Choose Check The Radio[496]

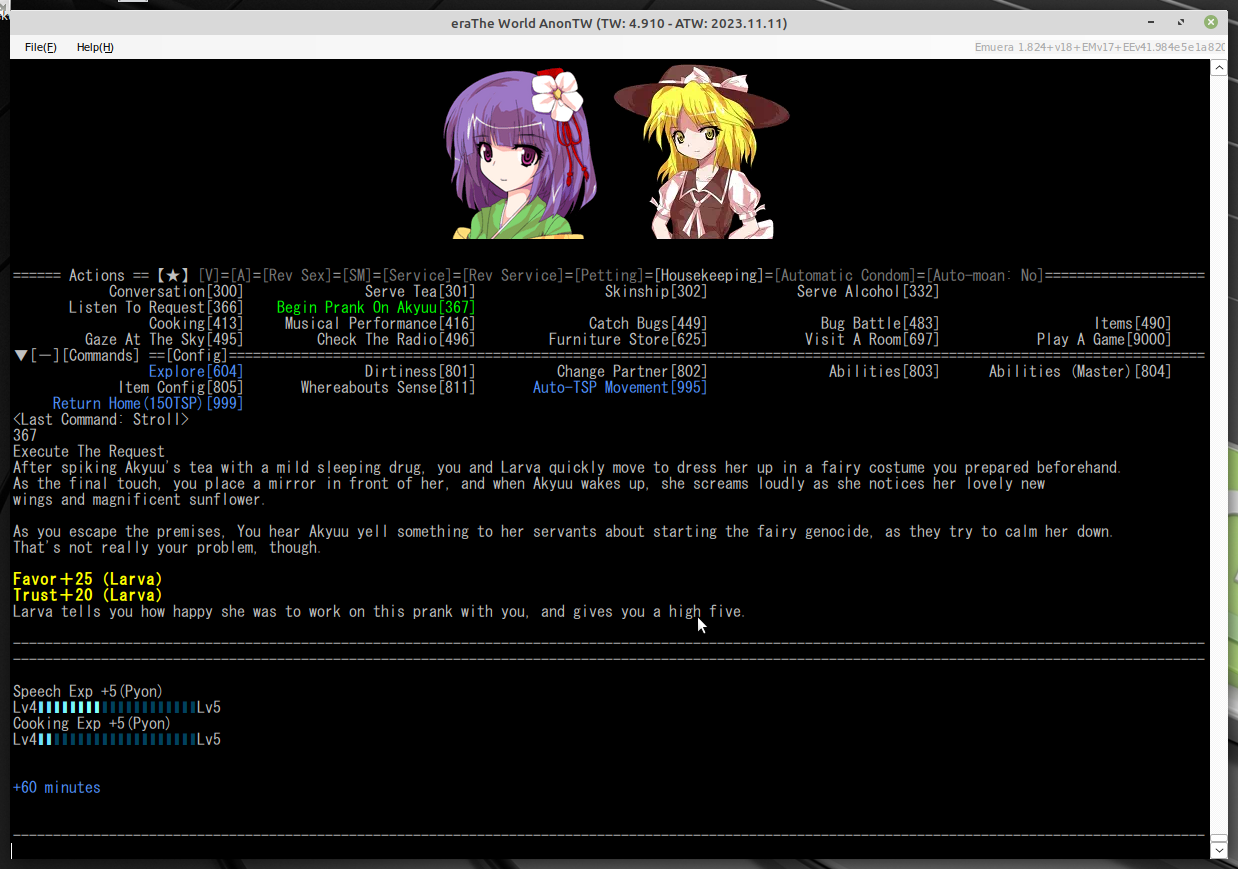click(396, 340)
